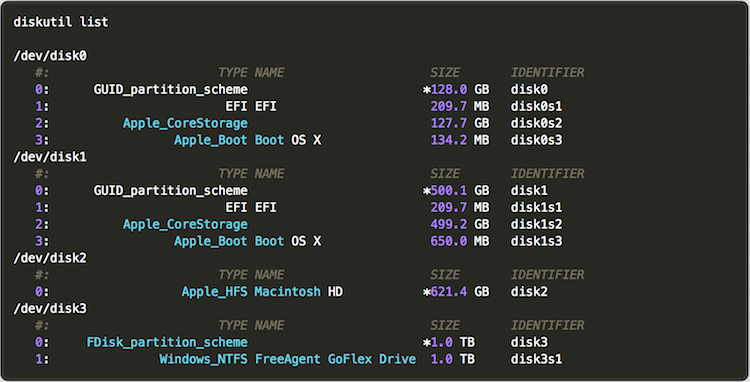Click the 209.7 MB value in disk0s1 row

click(460, 106)
